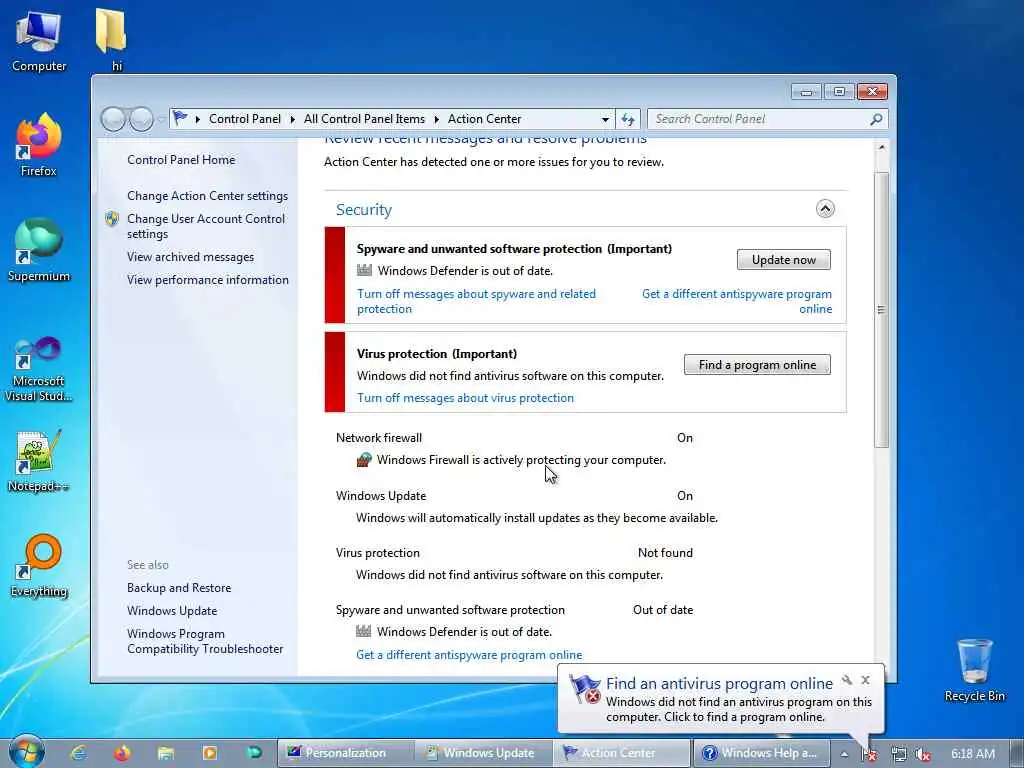The image size is (1024, 768).
Task: Open Windows Program Compatibility Troubleshooter
Action: pos(205,641)
